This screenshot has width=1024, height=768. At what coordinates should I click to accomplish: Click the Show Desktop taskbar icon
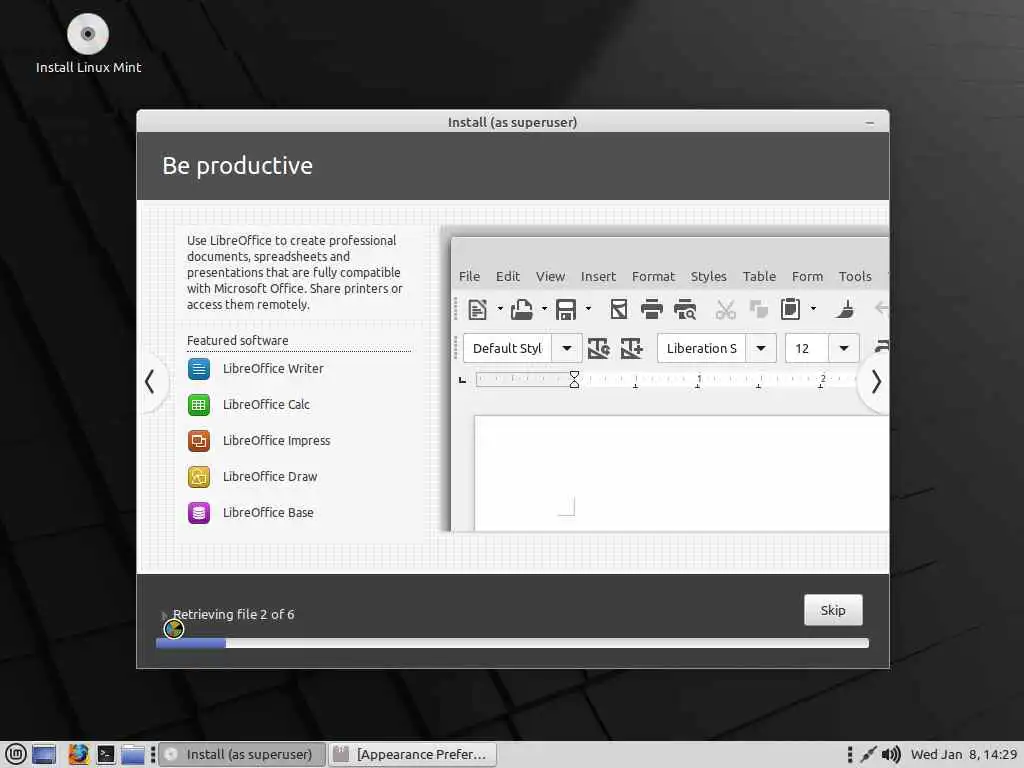pos(44,754)
